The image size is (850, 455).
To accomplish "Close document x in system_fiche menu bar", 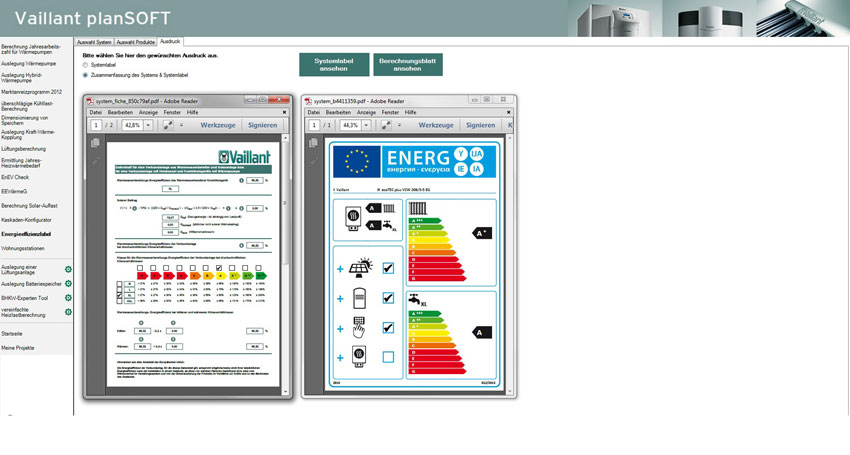I will click(284, 112).
